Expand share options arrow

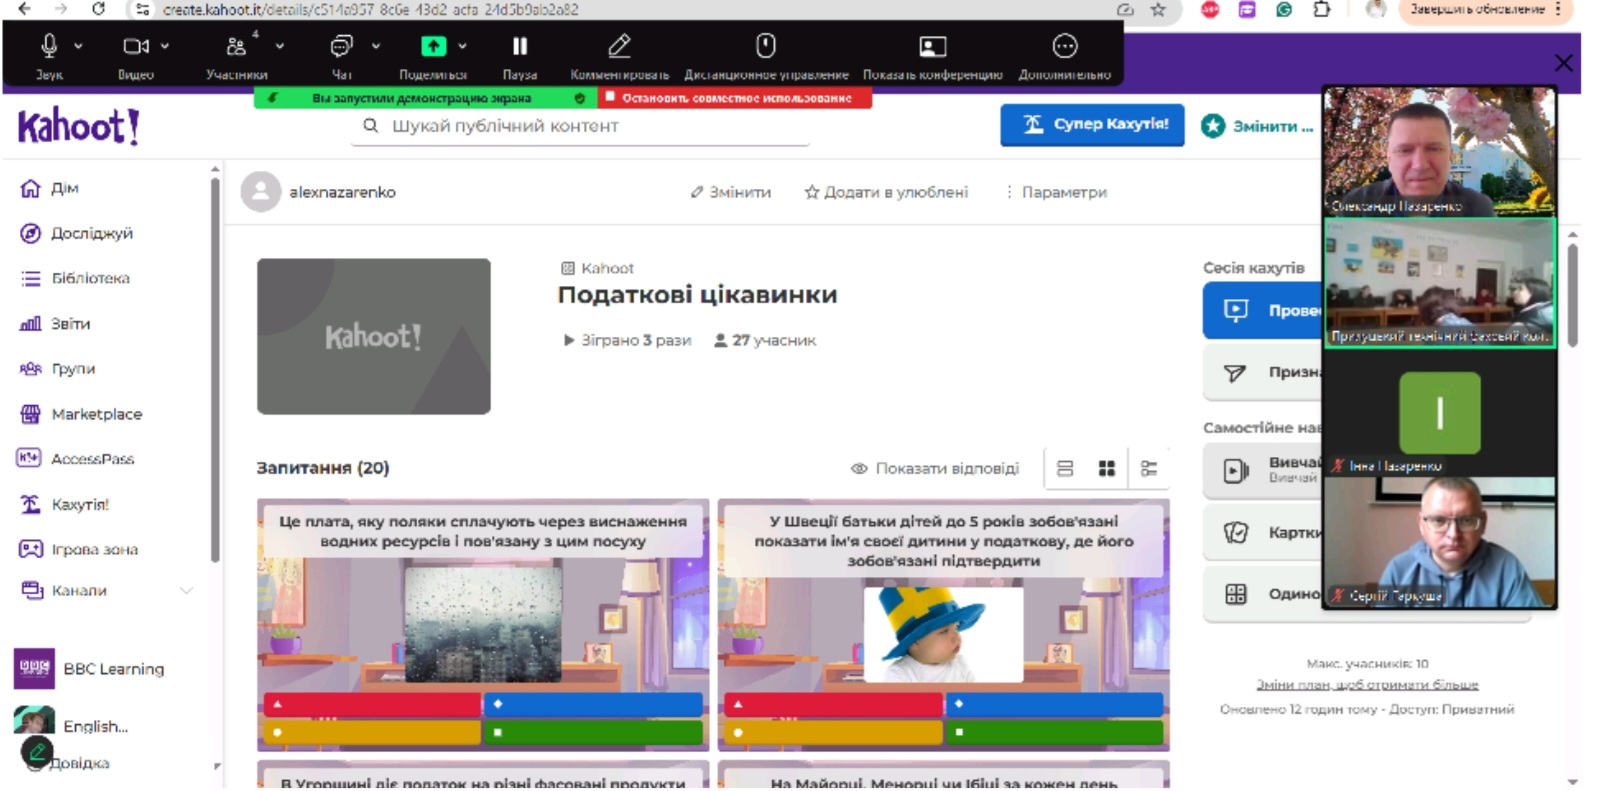tap(462, 46)
